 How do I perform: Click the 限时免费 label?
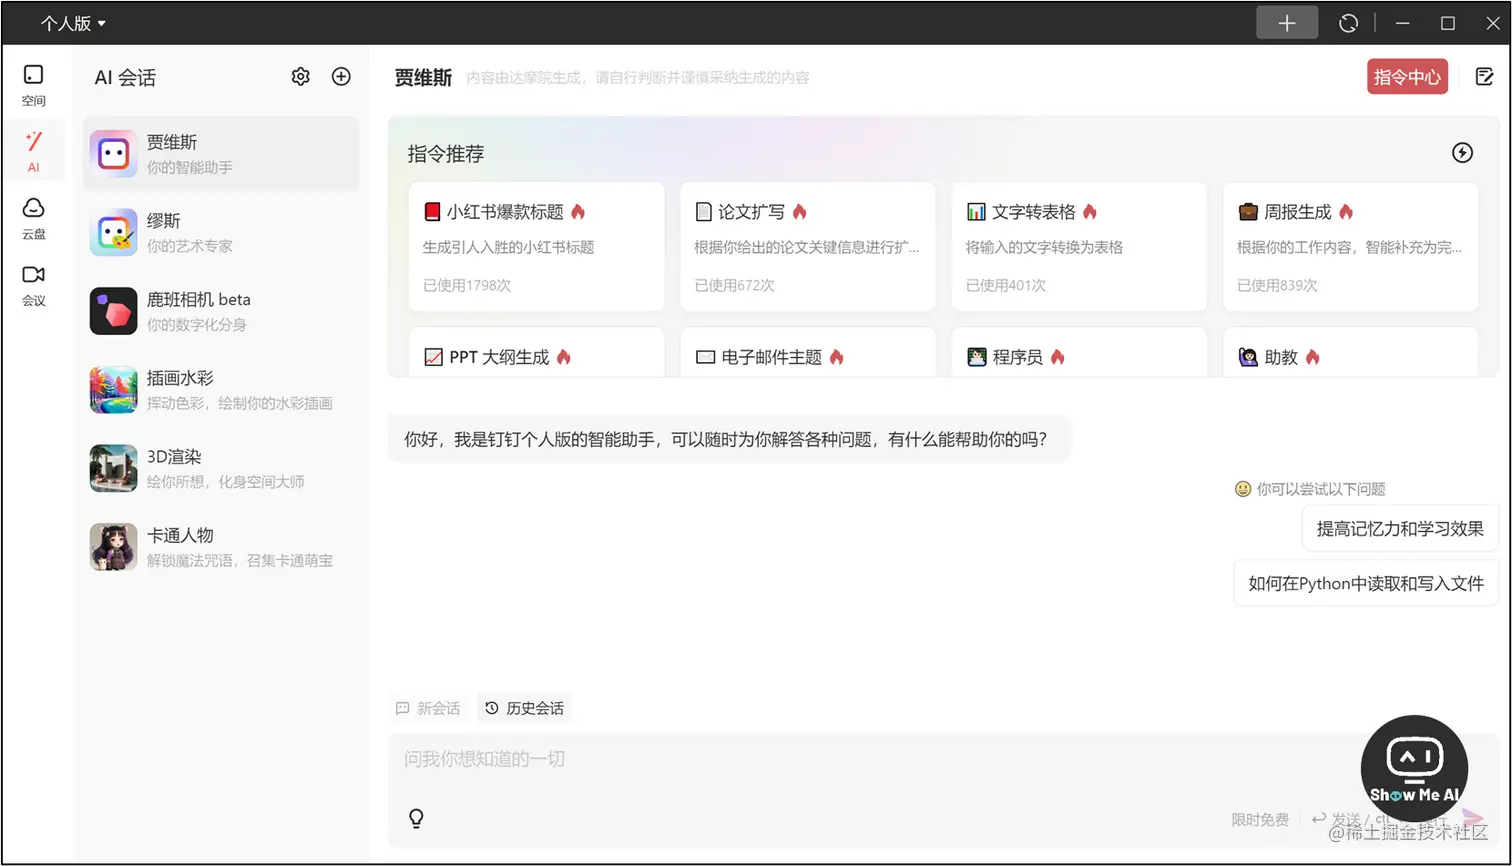[1260, 820]
